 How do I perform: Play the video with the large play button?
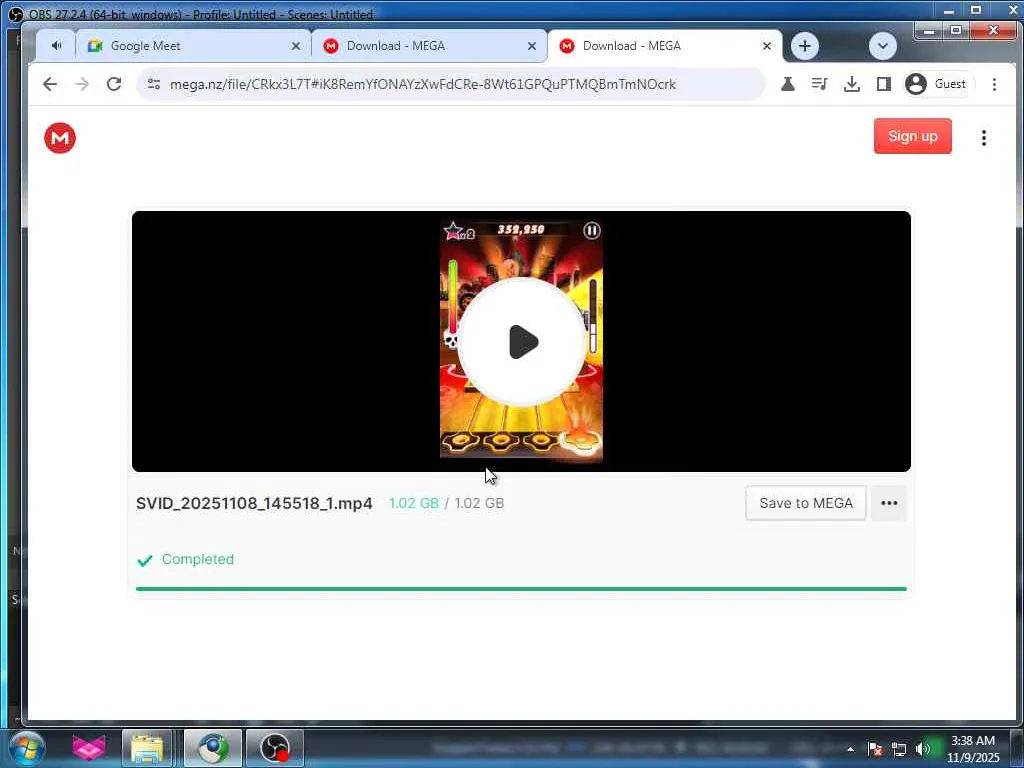coord(522,342)
